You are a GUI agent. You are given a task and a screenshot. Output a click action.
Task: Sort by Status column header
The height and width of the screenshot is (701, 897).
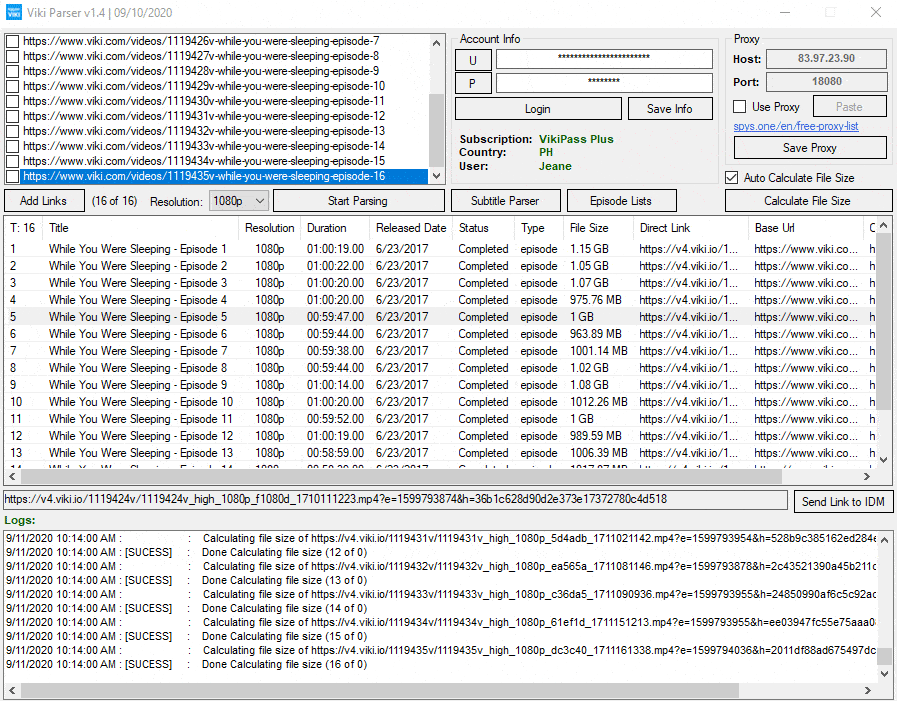click(483, 228)
